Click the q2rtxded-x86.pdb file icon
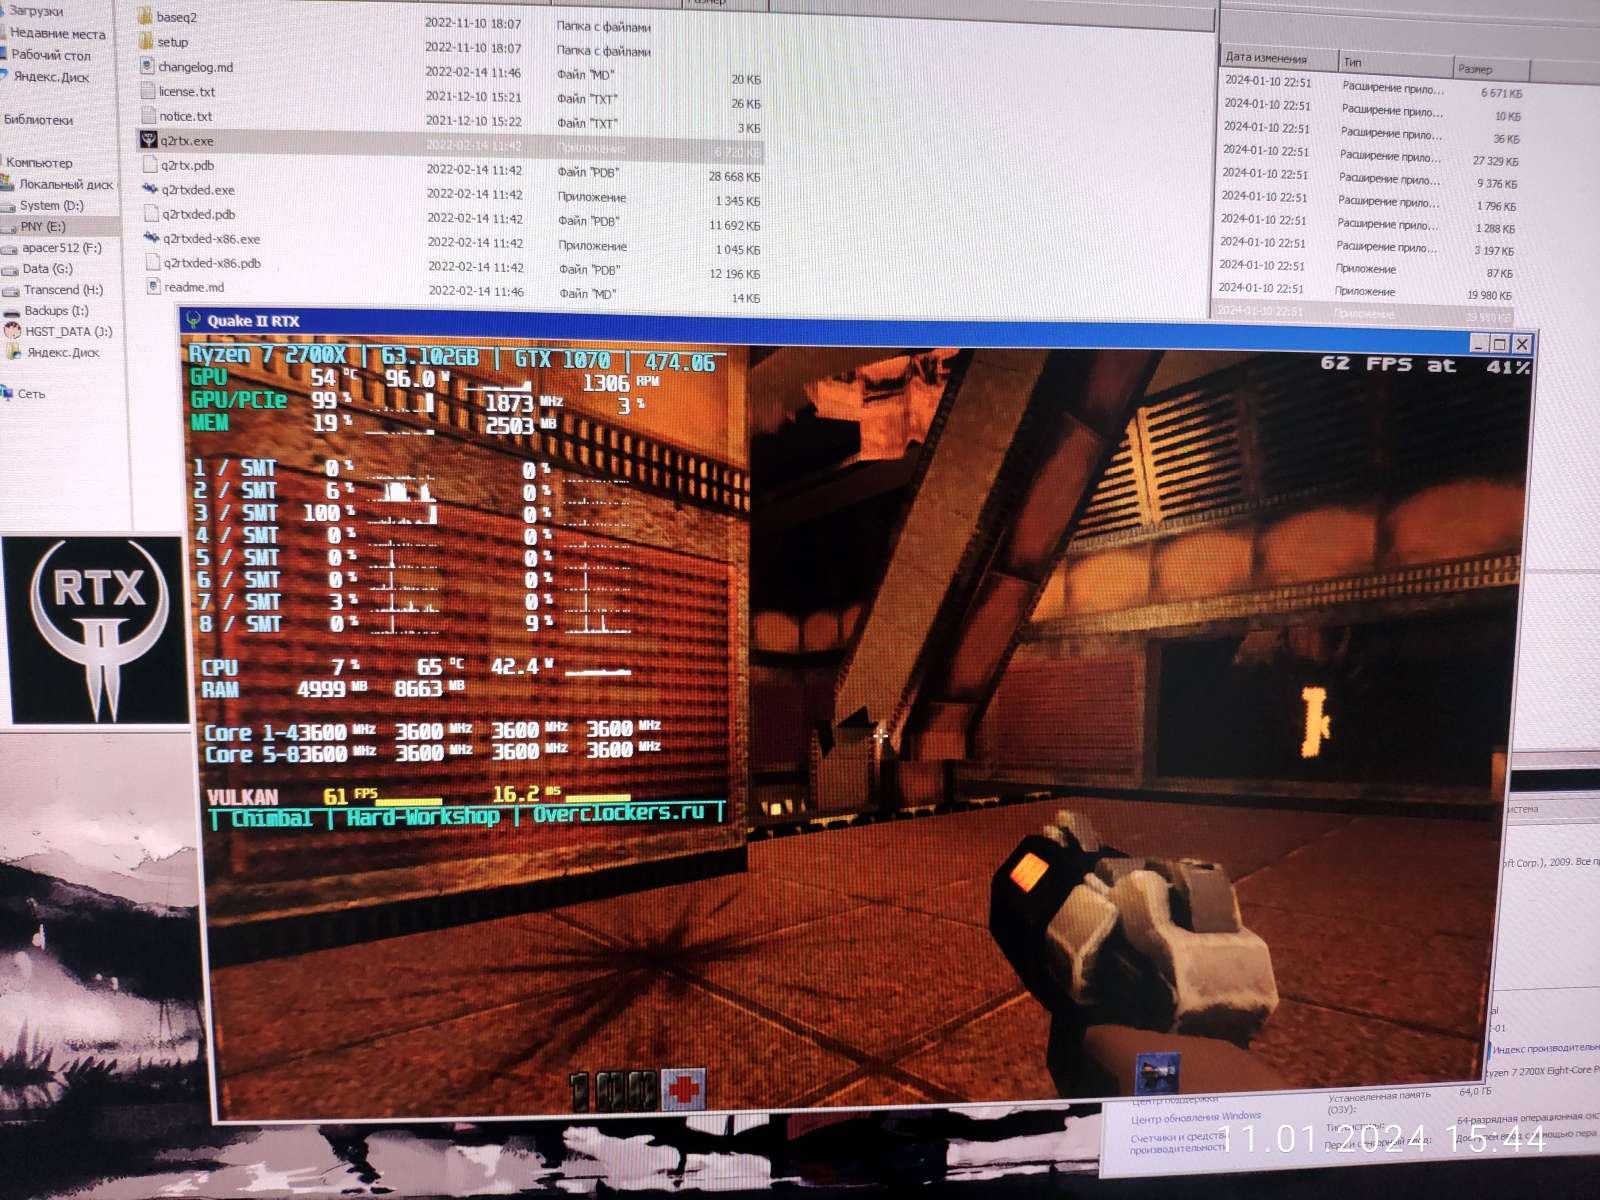1600x1200 pixels. coord(152,263)
